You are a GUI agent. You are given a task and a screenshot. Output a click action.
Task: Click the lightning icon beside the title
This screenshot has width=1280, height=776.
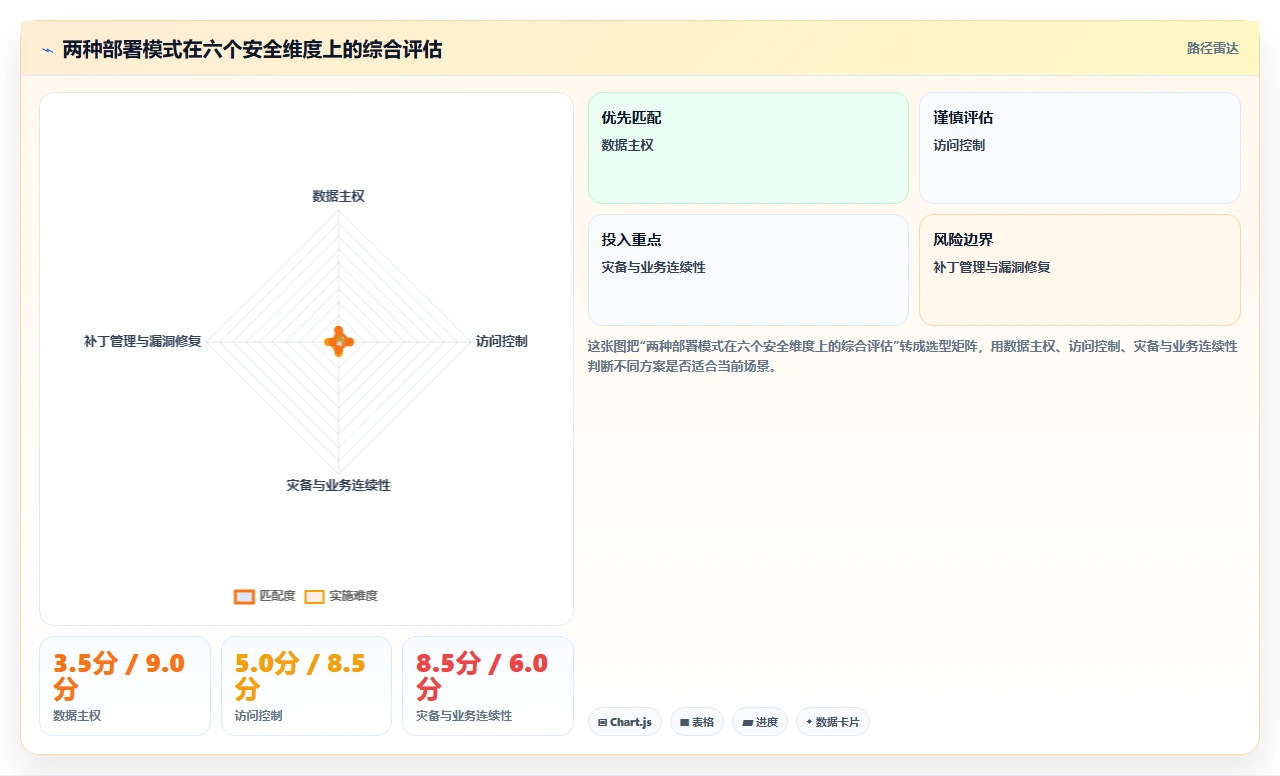47,50
